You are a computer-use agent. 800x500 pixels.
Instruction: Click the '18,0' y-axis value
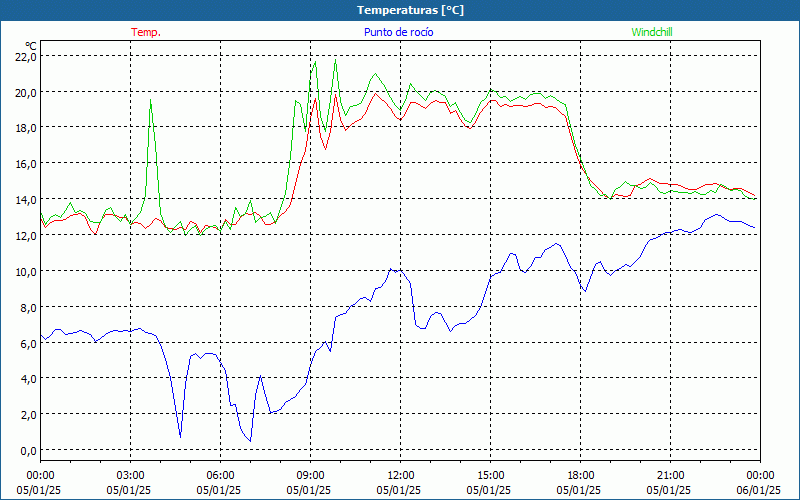pyautogui.click(x=26, y=128)
